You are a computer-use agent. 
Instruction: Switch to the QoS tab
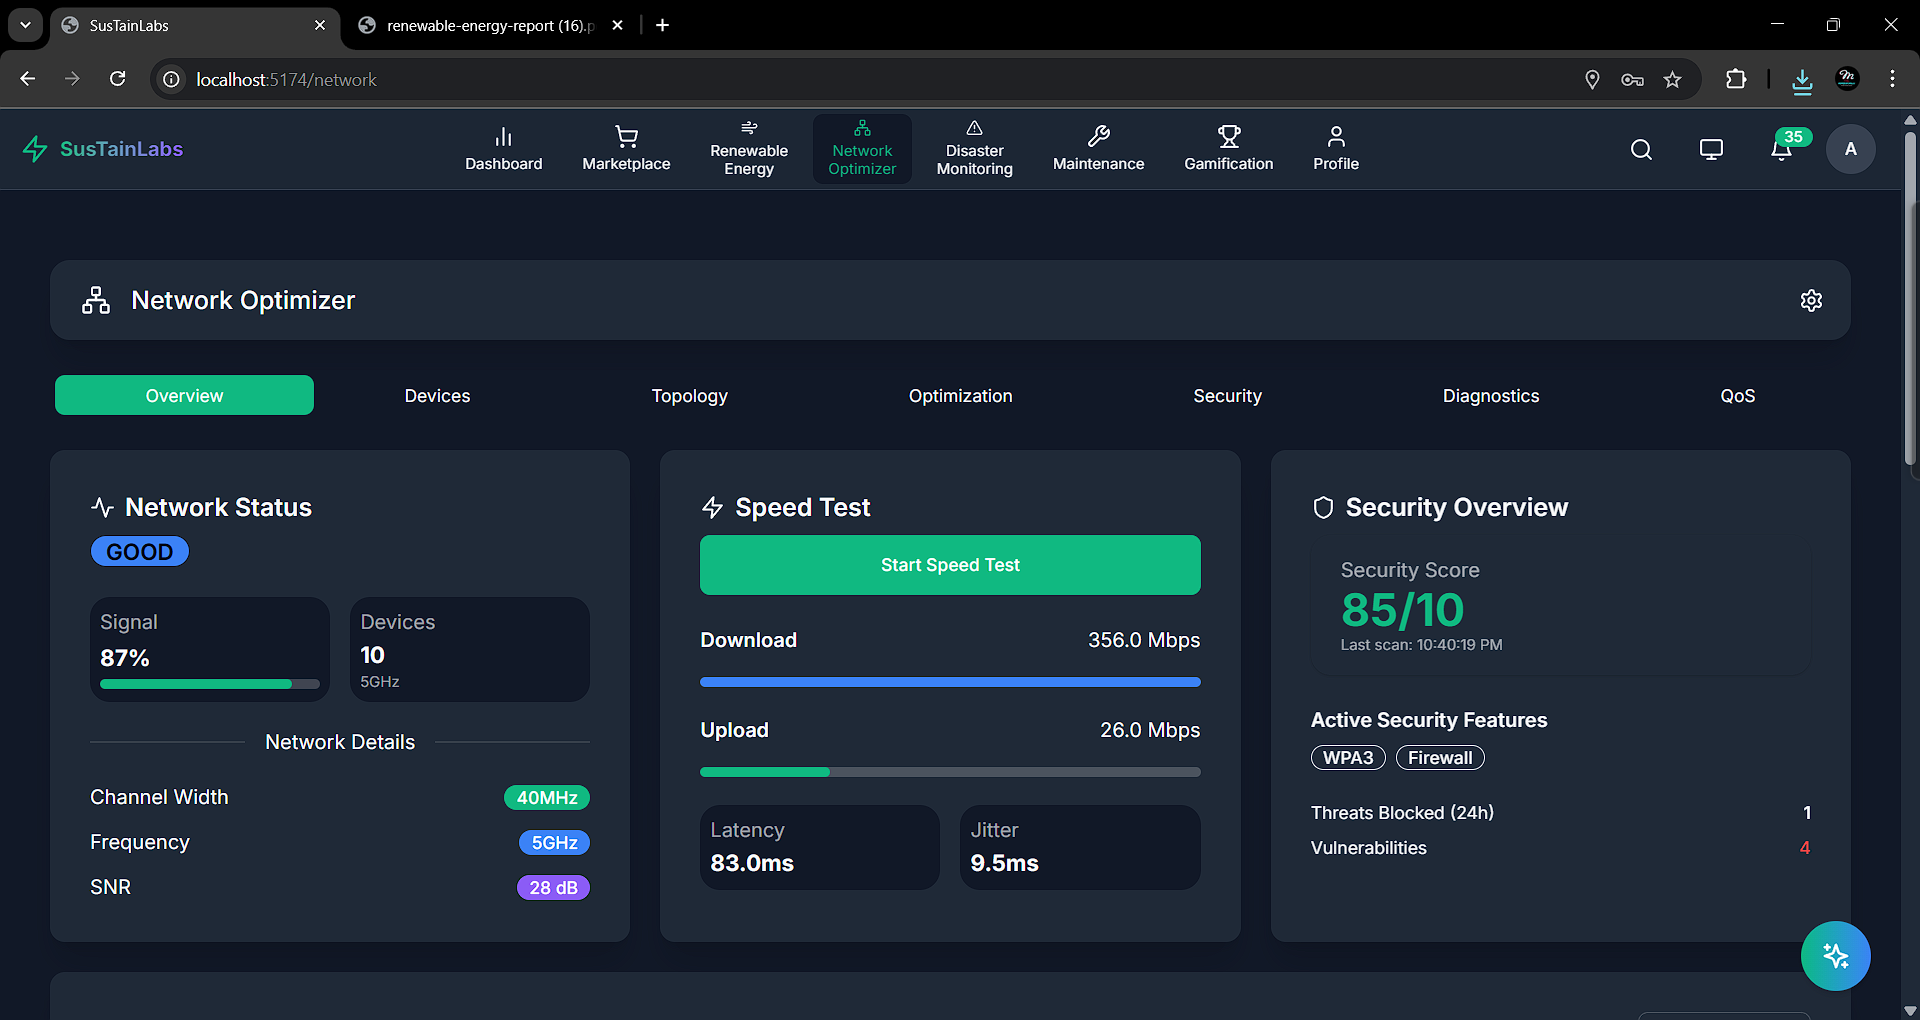[x=1737, y=395]
